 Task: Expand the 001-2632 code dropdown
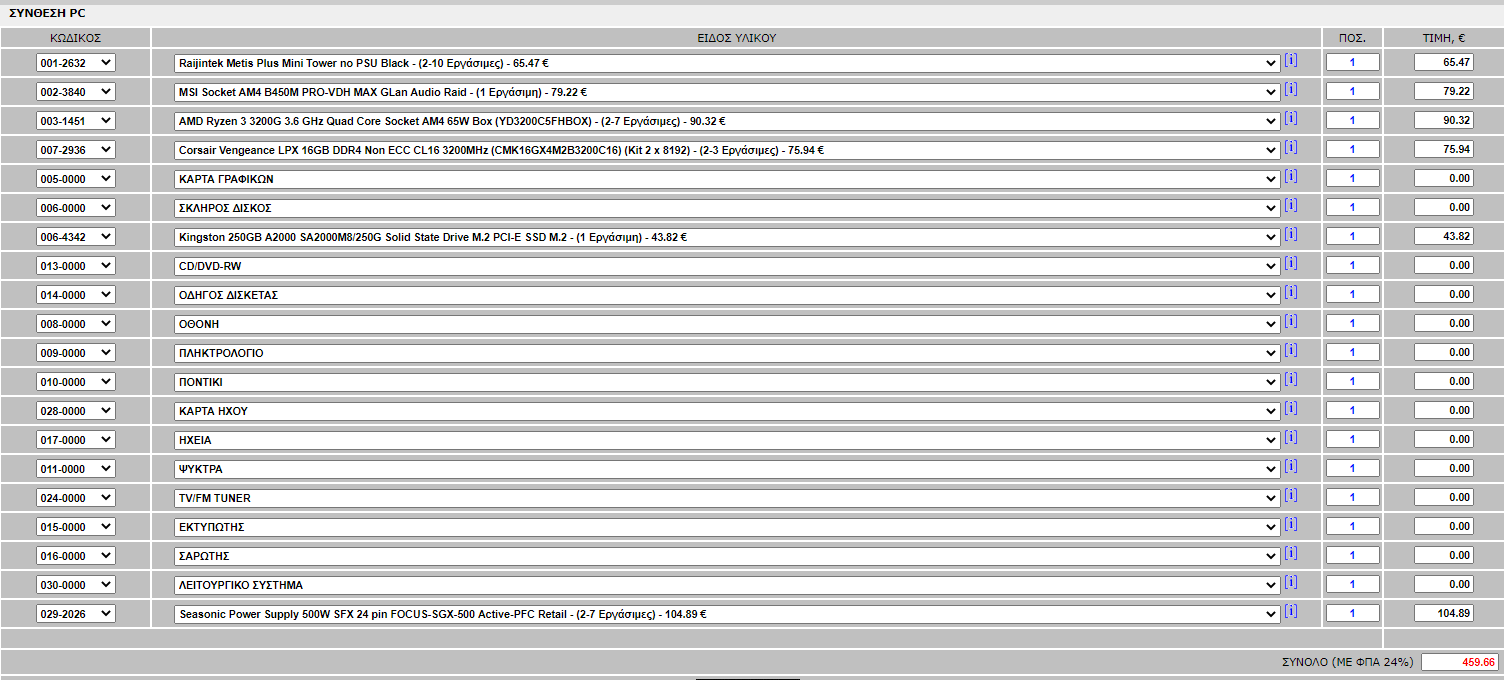point(76,63)
